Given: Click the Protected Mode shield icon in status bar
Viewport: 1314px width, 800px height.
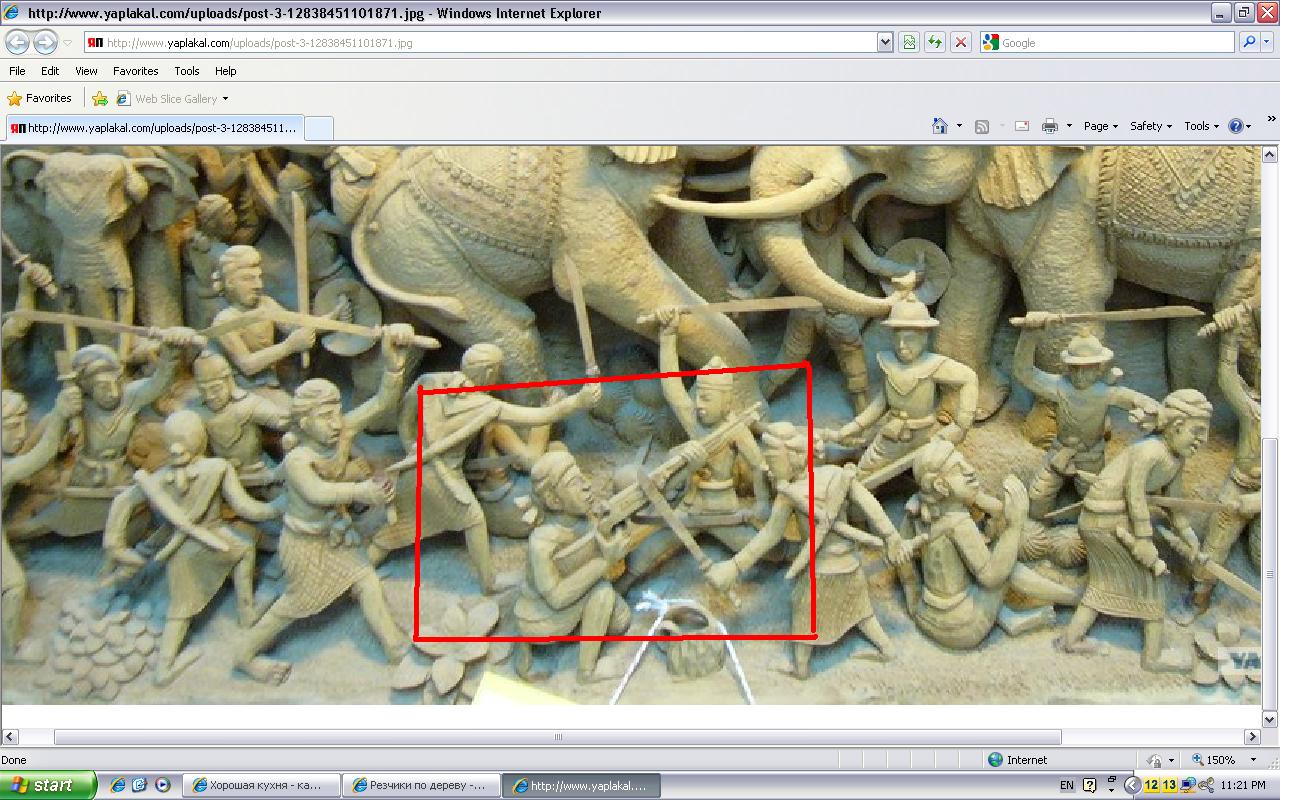Looking at the screenshot, I should click(1155, 760).
